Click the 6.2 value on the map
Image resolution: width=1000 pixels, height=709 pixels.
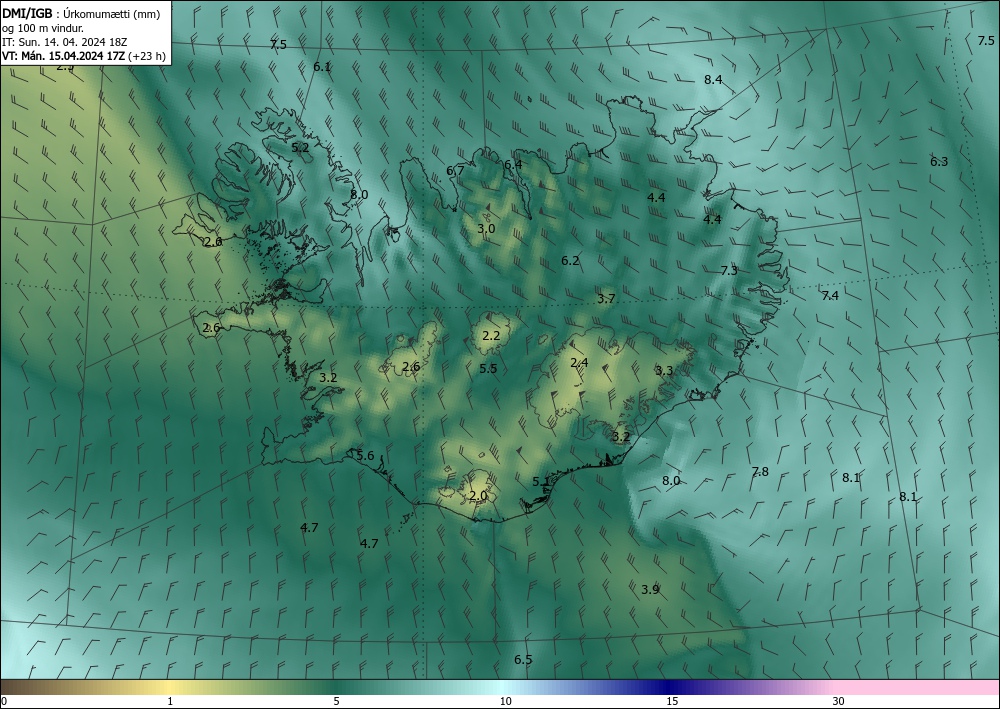[x=570, y=260]
